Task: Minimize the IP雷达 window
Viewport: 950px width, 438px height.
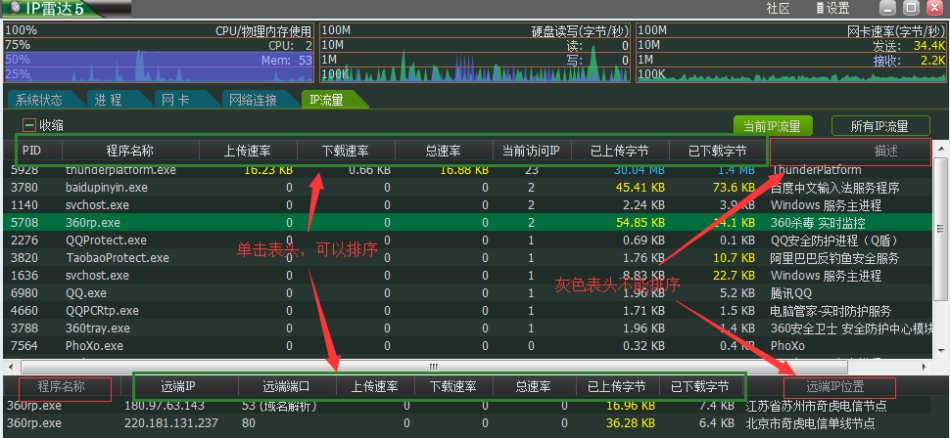Action: click(x=888, y=8)
